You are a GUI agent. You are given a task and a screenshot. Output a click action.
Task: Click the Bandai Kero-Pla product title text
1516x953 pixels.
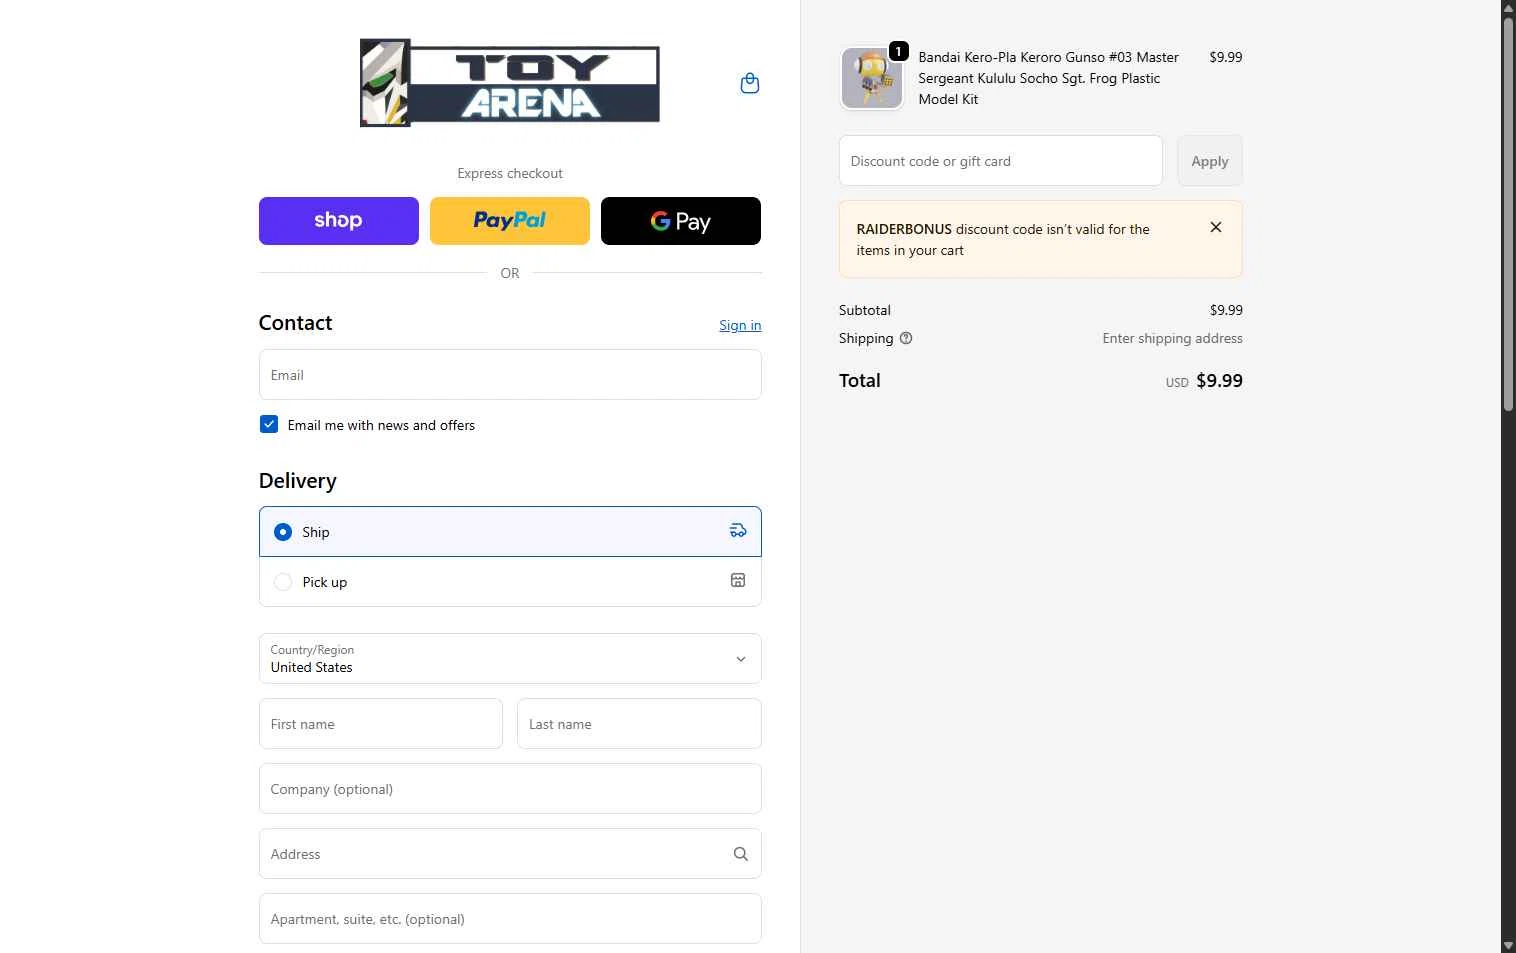pos(1048,78)
